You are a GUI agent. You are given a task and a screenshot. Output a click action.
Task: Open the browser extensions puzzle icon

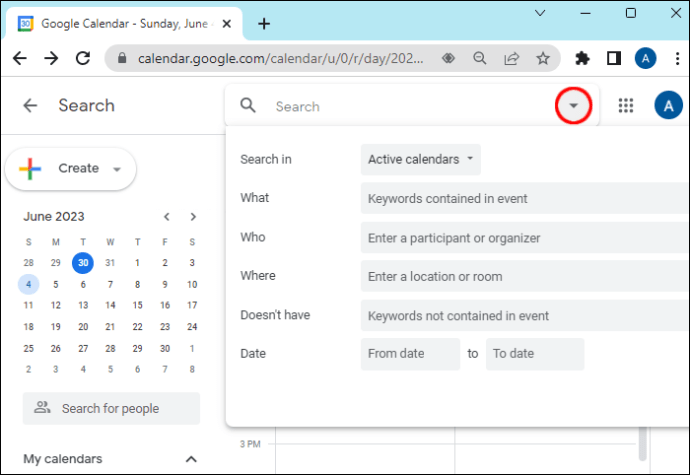tap(583, 58)
